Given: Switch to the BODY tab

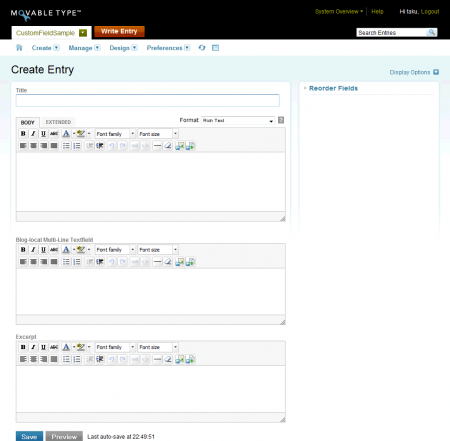Looking at the screenshot, I should (28, 122).
